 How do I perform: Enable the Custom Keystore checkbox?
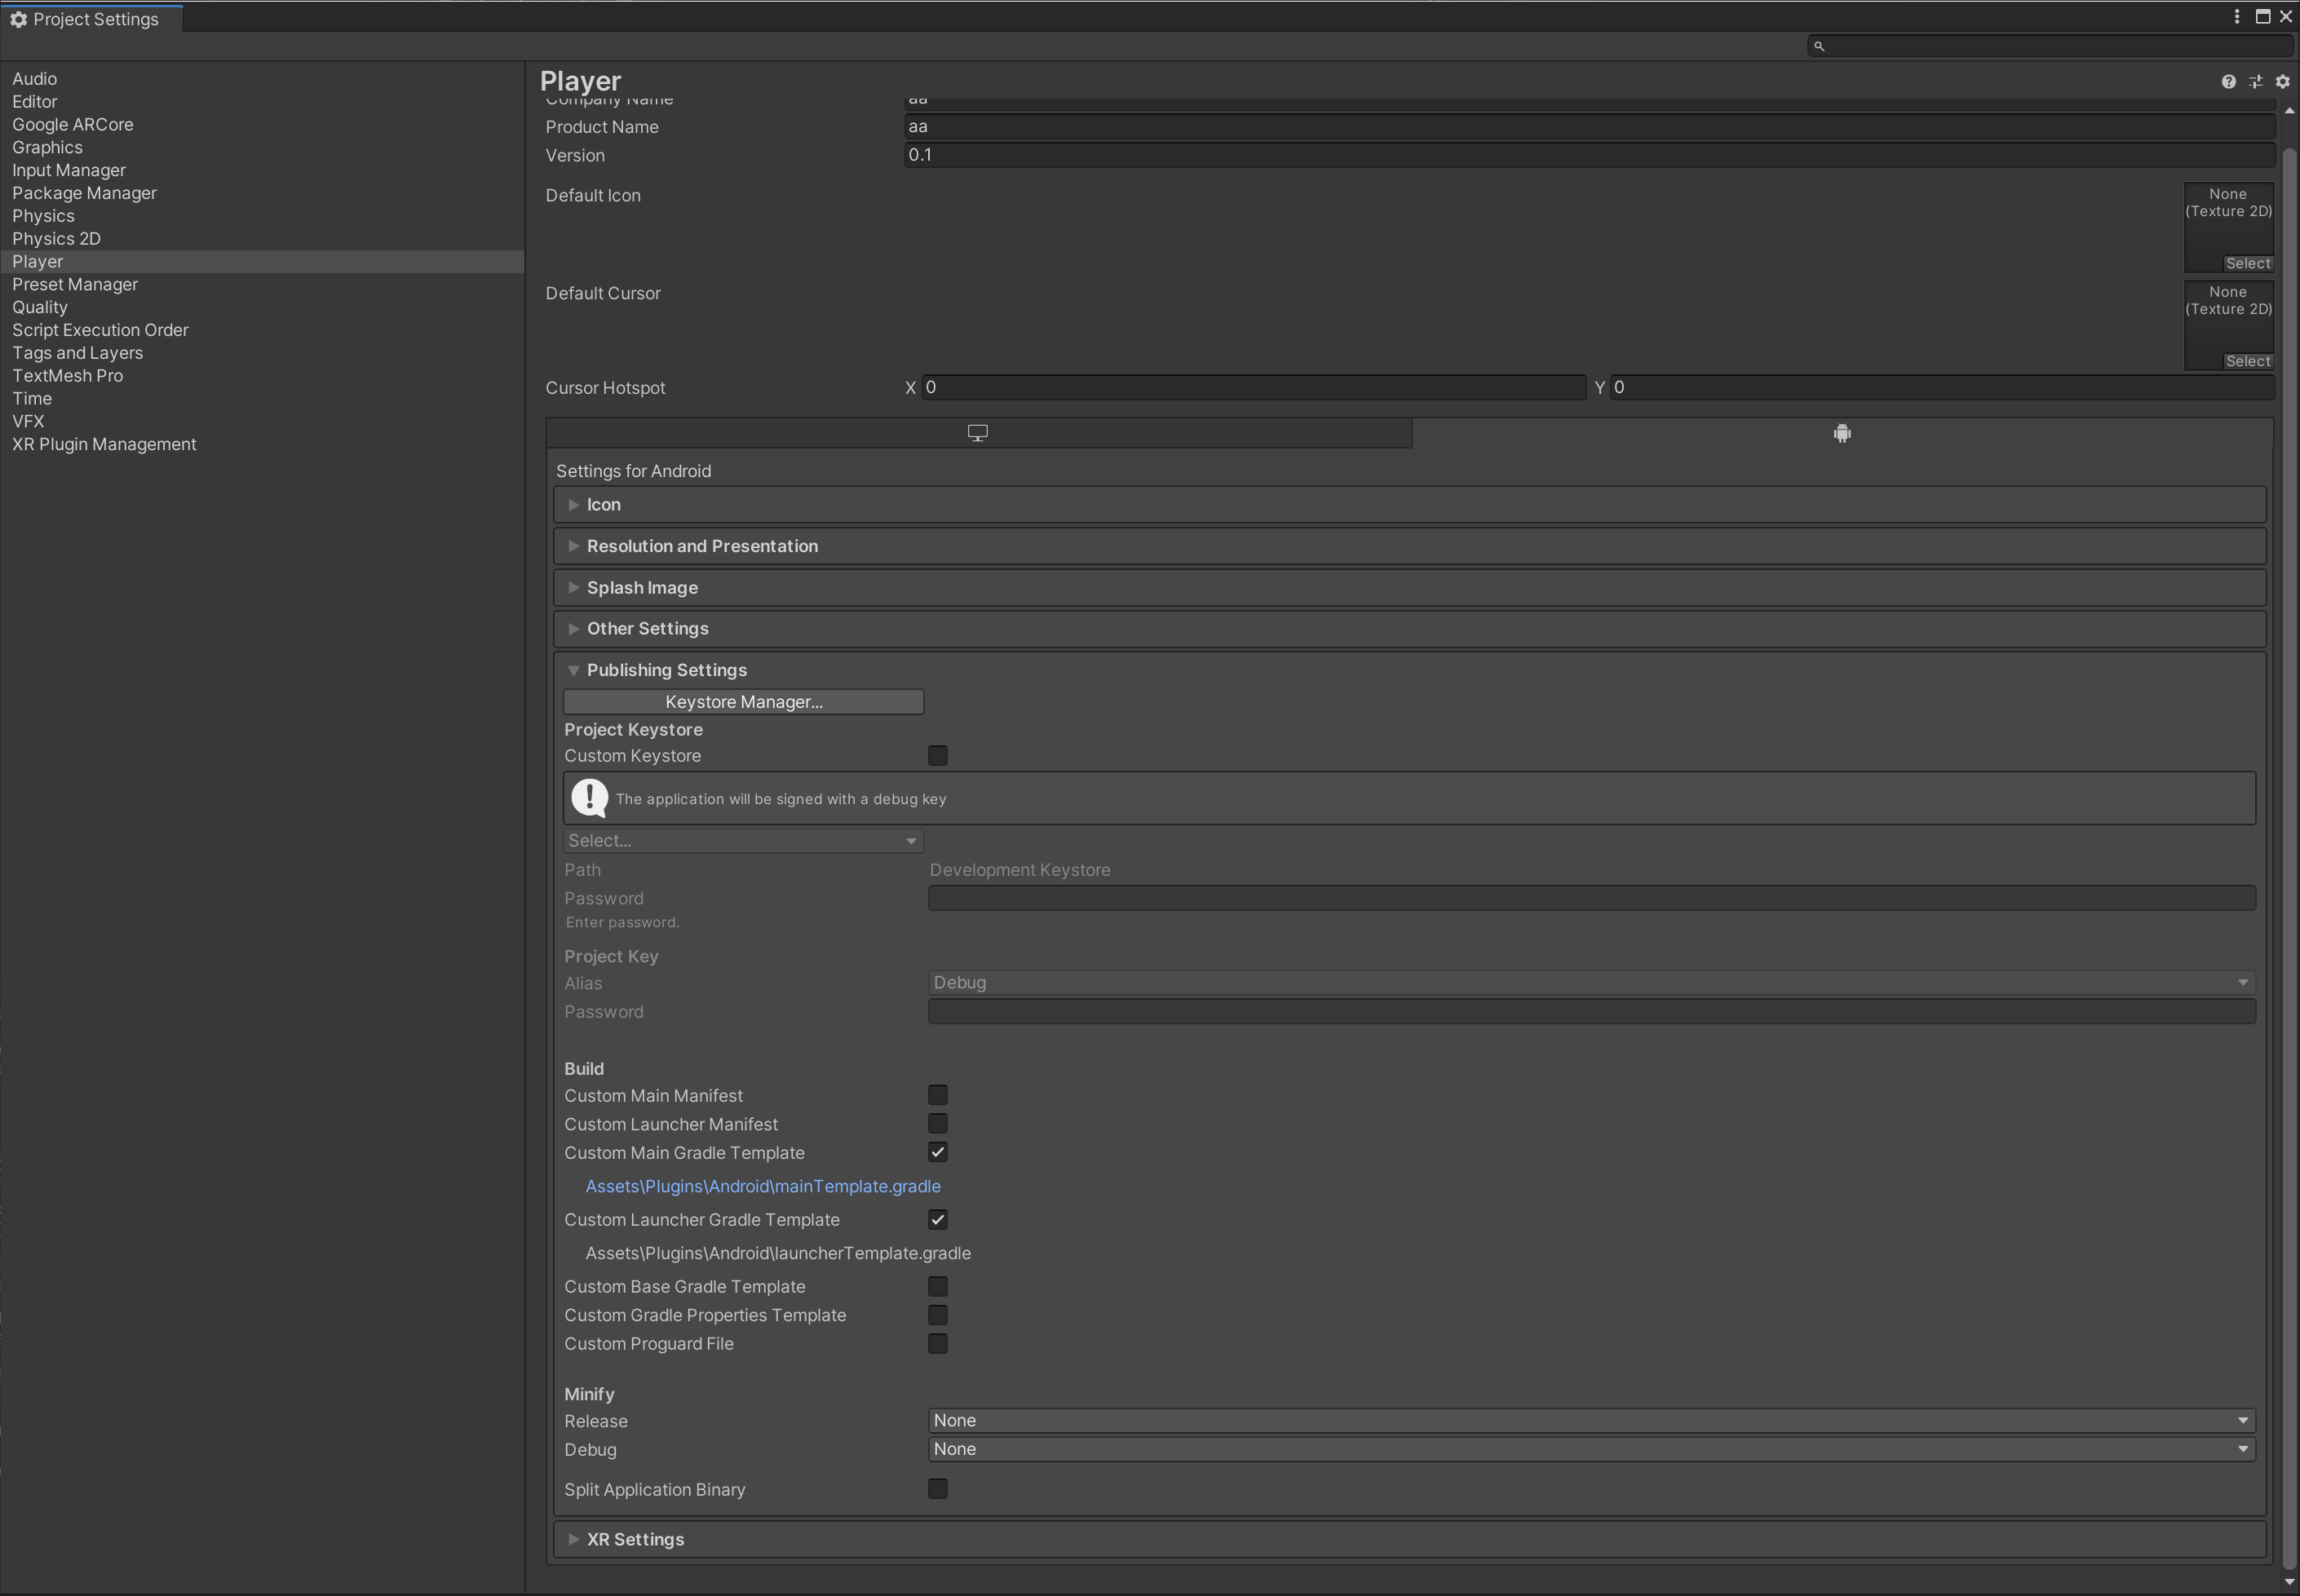(937, 756)
